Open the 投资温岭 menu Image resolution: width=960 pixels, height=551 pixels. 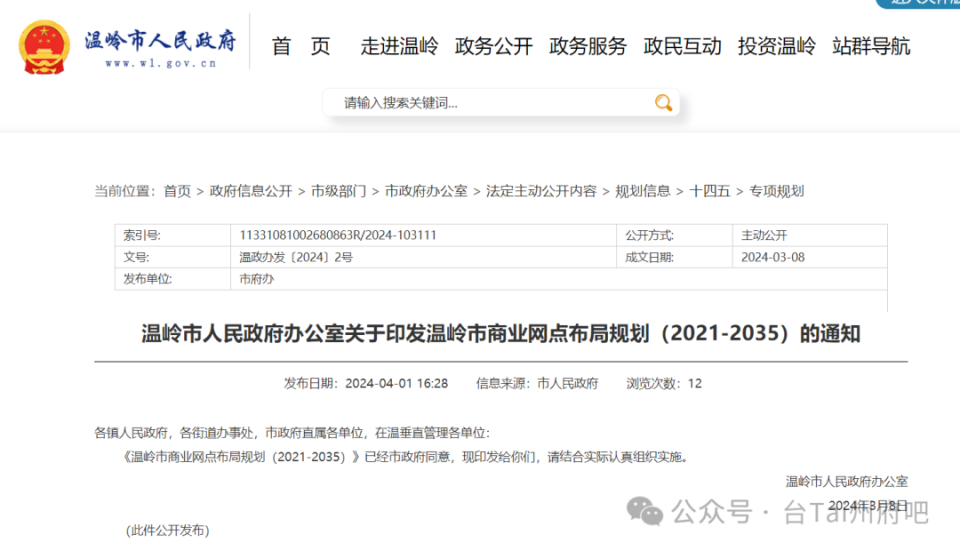point(776,46)
